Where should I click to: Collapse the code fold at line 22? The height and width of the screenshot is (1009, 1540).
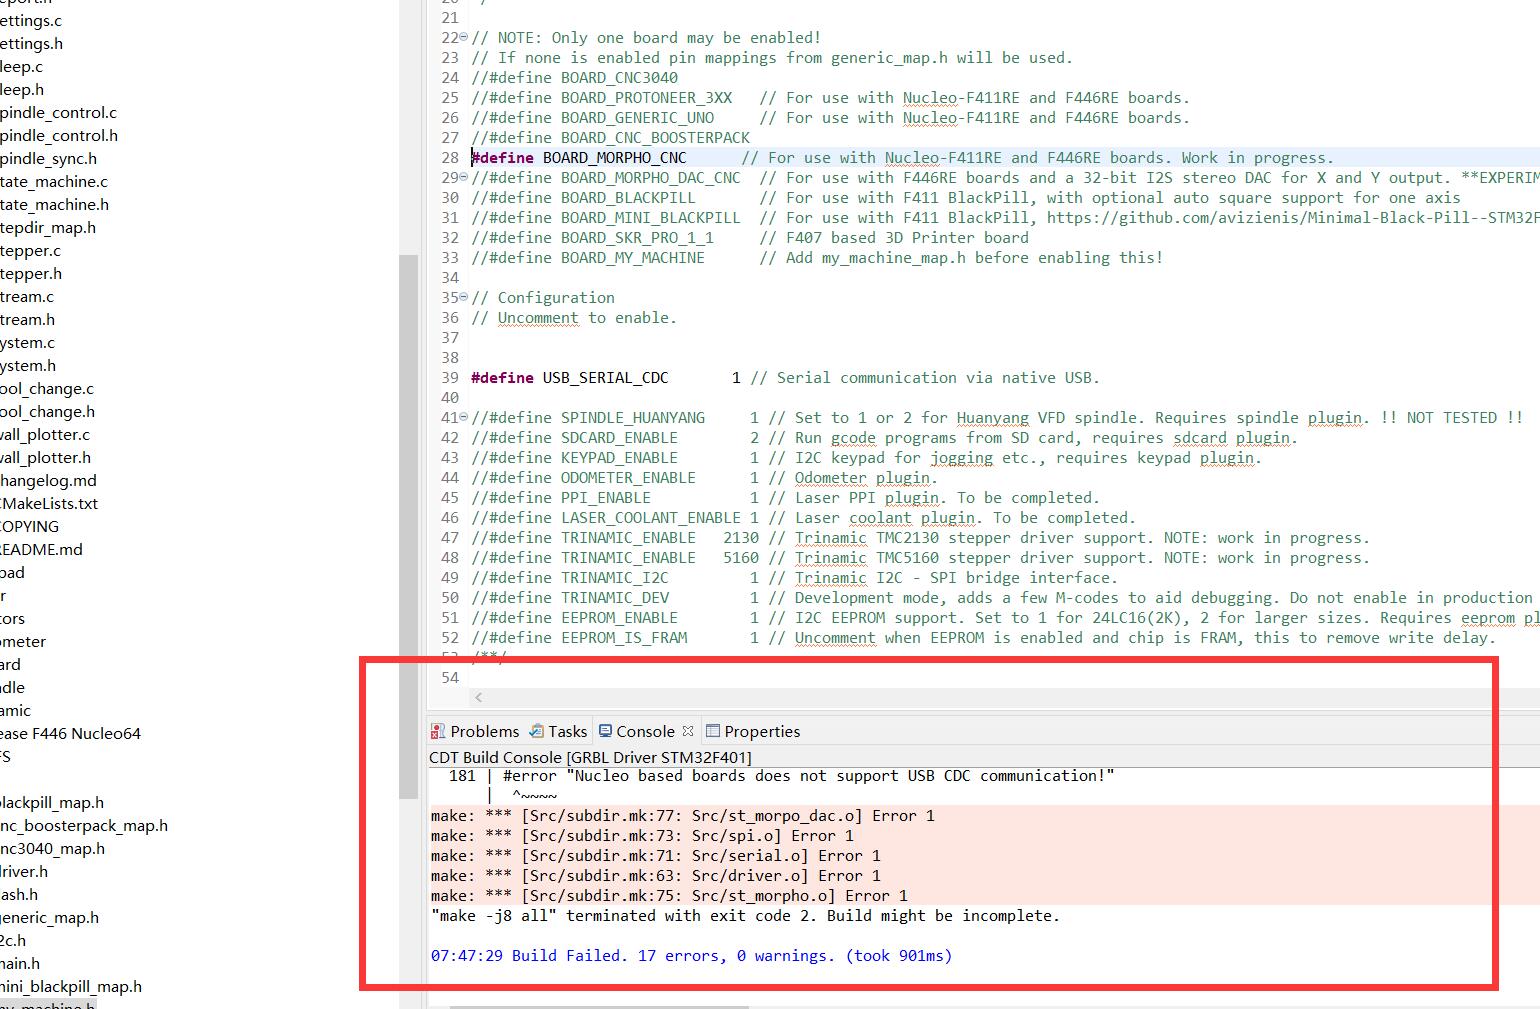tap(461, 37)
